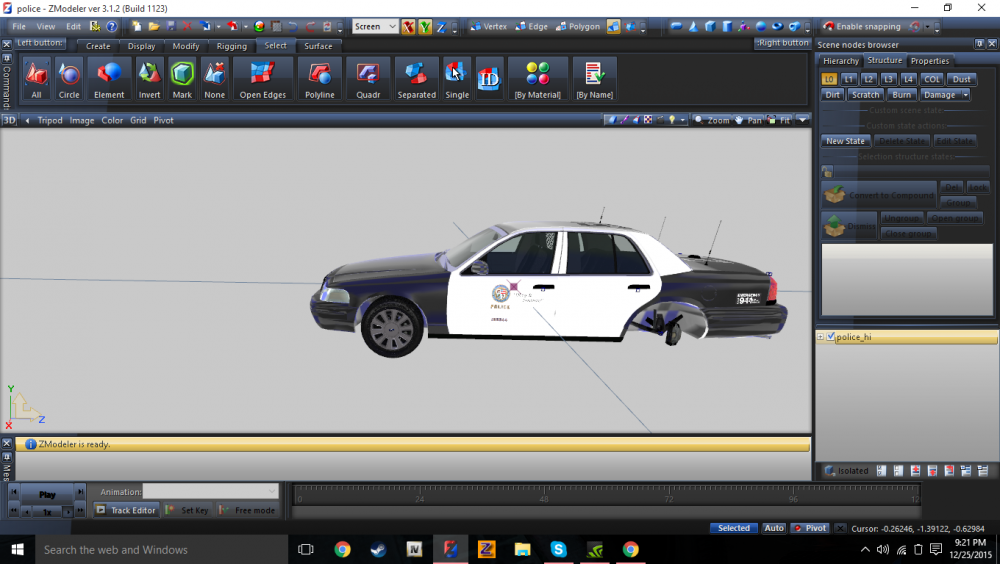Open the View menu
Viewport: 1000px width, 564px height.
(x=45, y=26)
